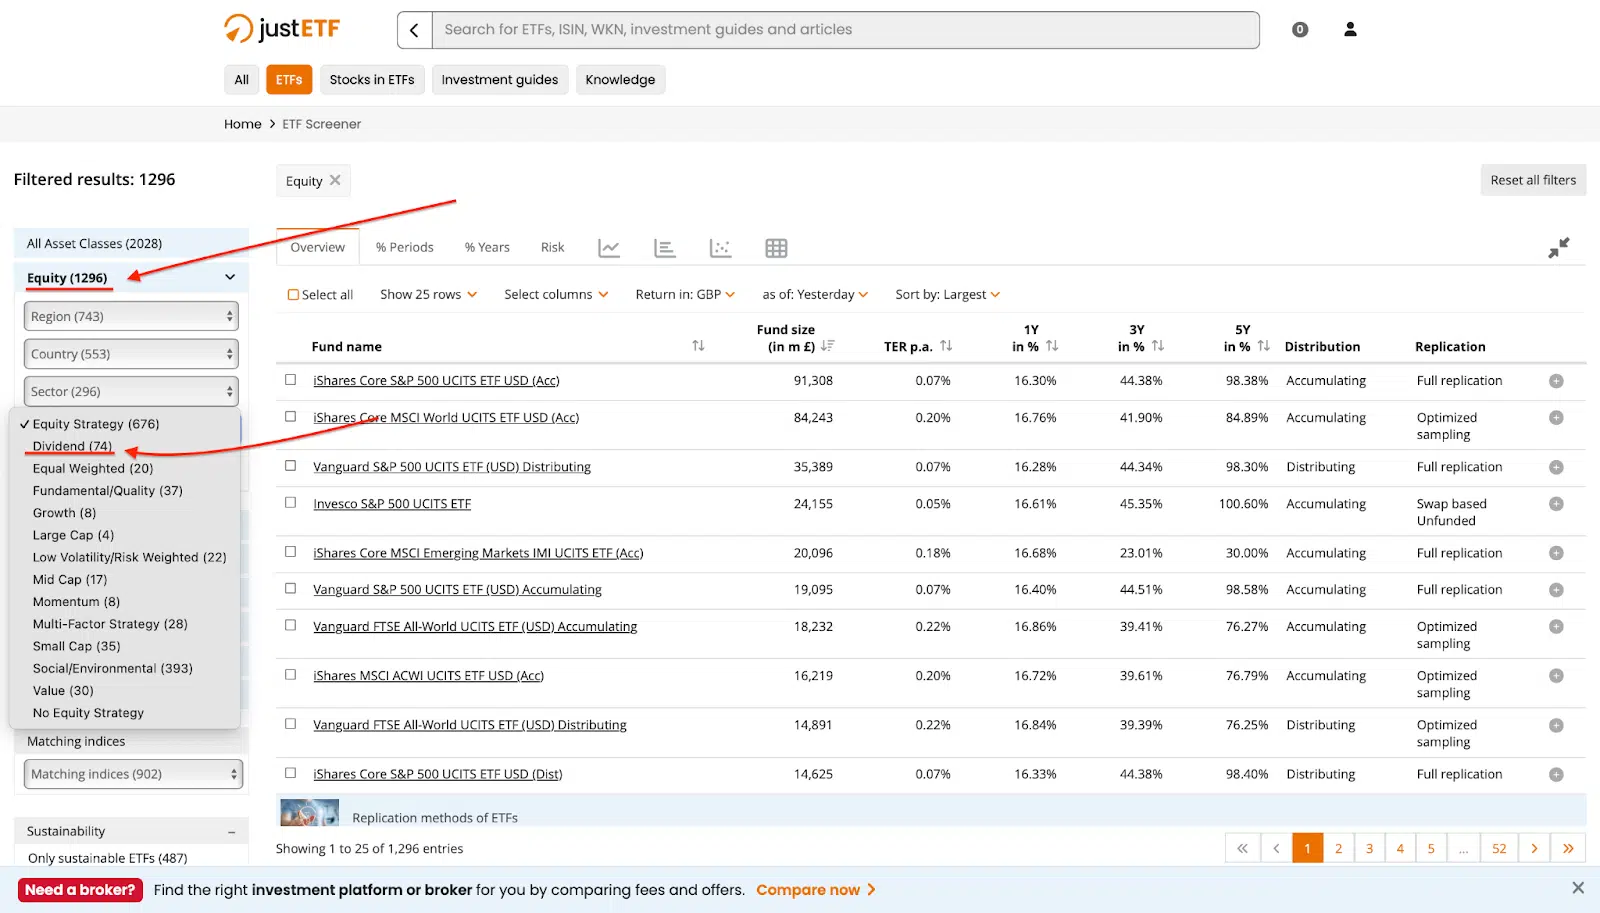Change Return in: GBP currency
The image size is (1600, 913).
point(685,295)
